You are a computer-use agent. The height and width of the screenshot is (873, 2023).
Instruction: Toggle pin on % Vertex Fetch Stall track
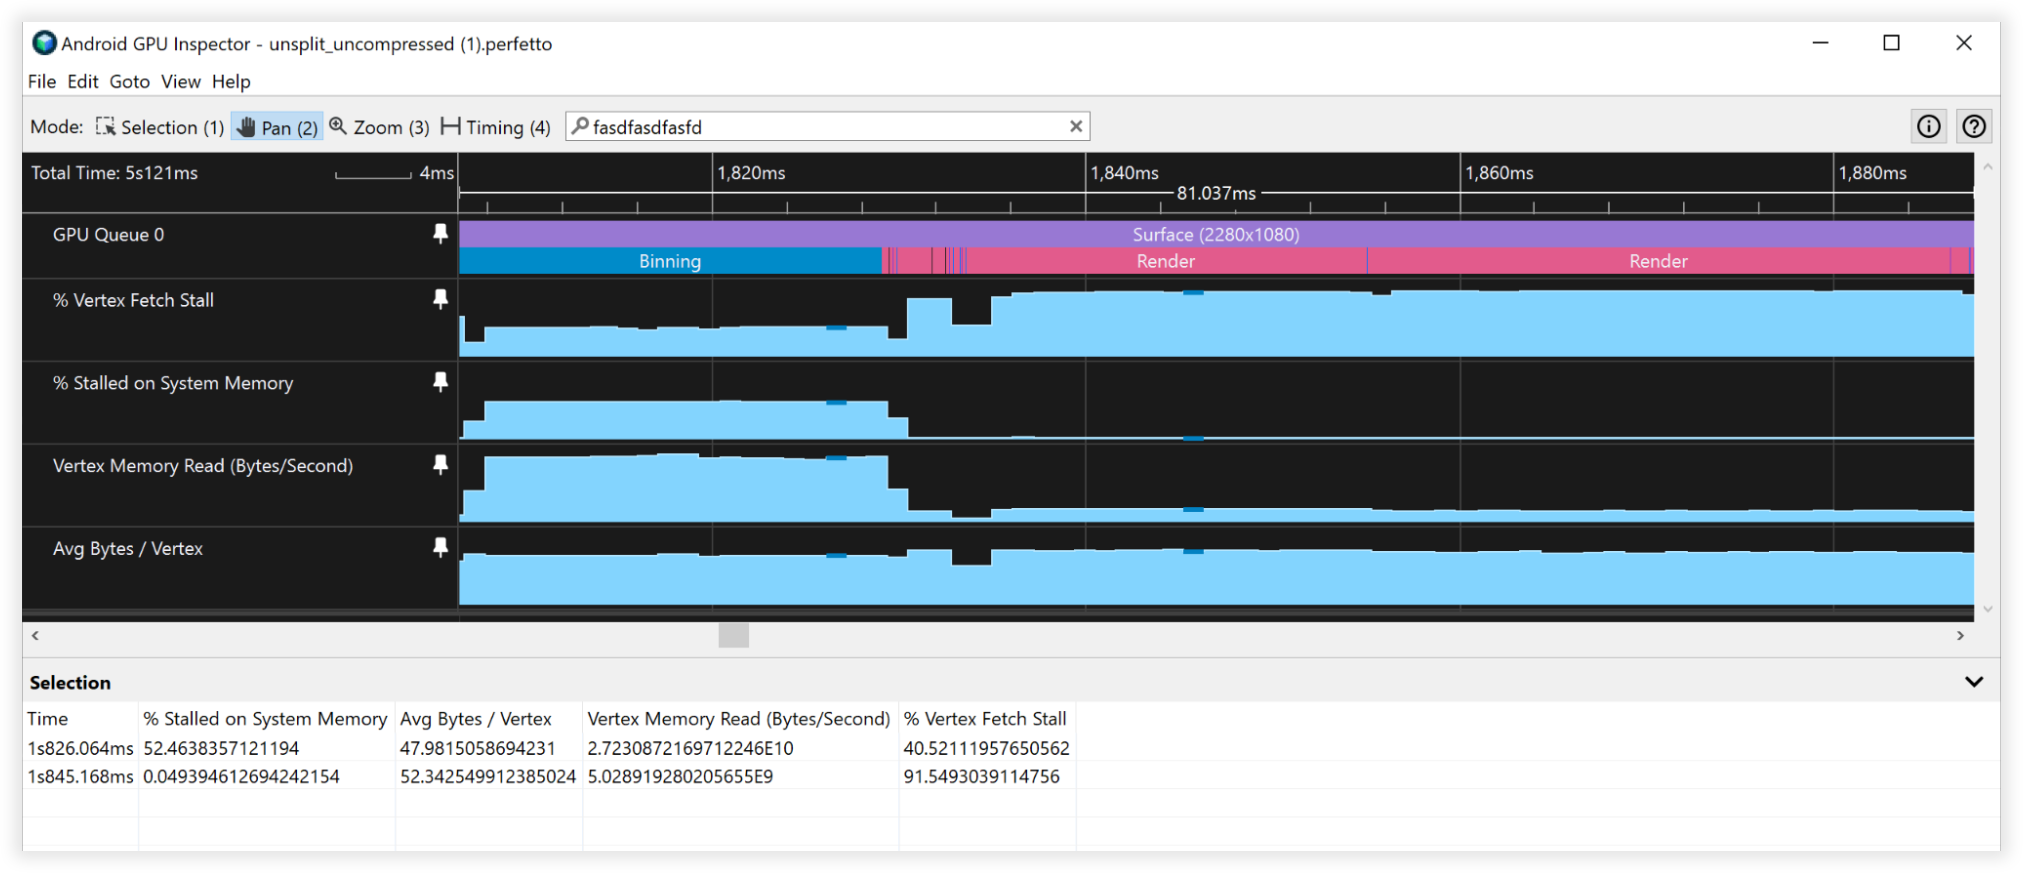click(x=440, y=299)
